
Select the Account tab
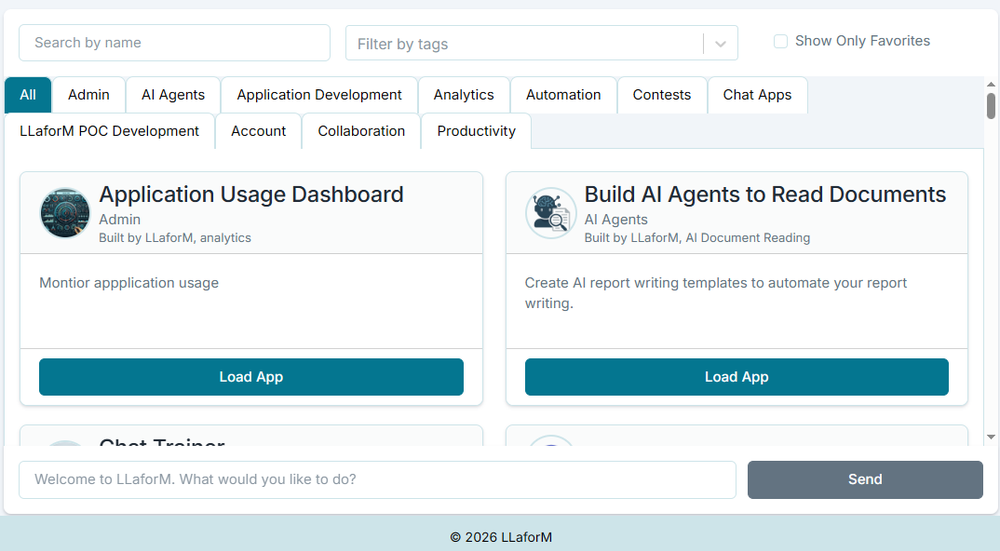pos(258,131)
